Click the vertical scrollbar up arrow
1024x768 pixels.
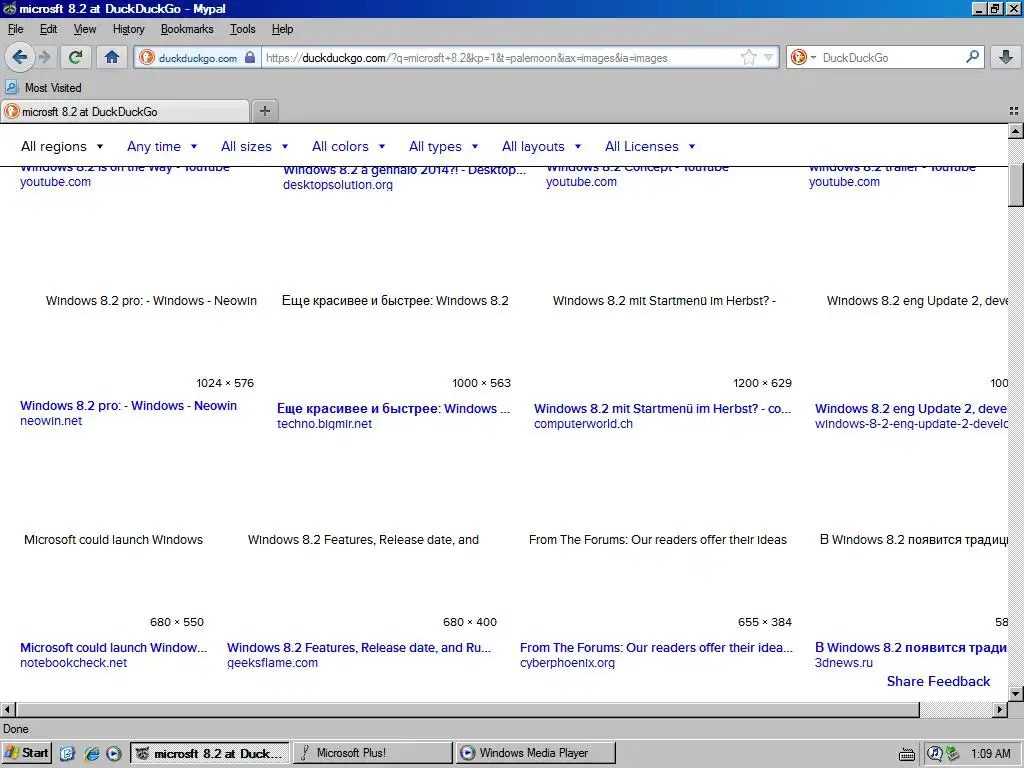coord(1016,131)
